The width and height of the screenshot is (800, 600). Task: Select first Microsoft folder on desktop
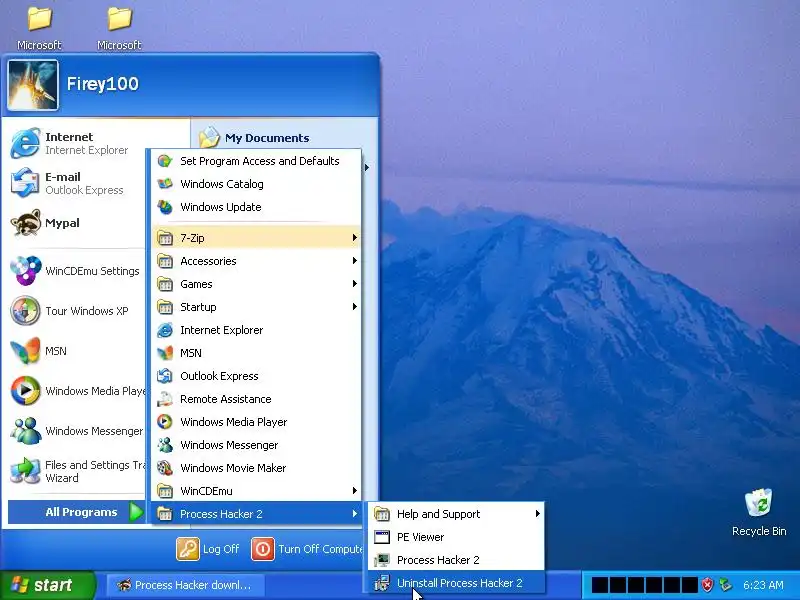(x=39, y=28)
